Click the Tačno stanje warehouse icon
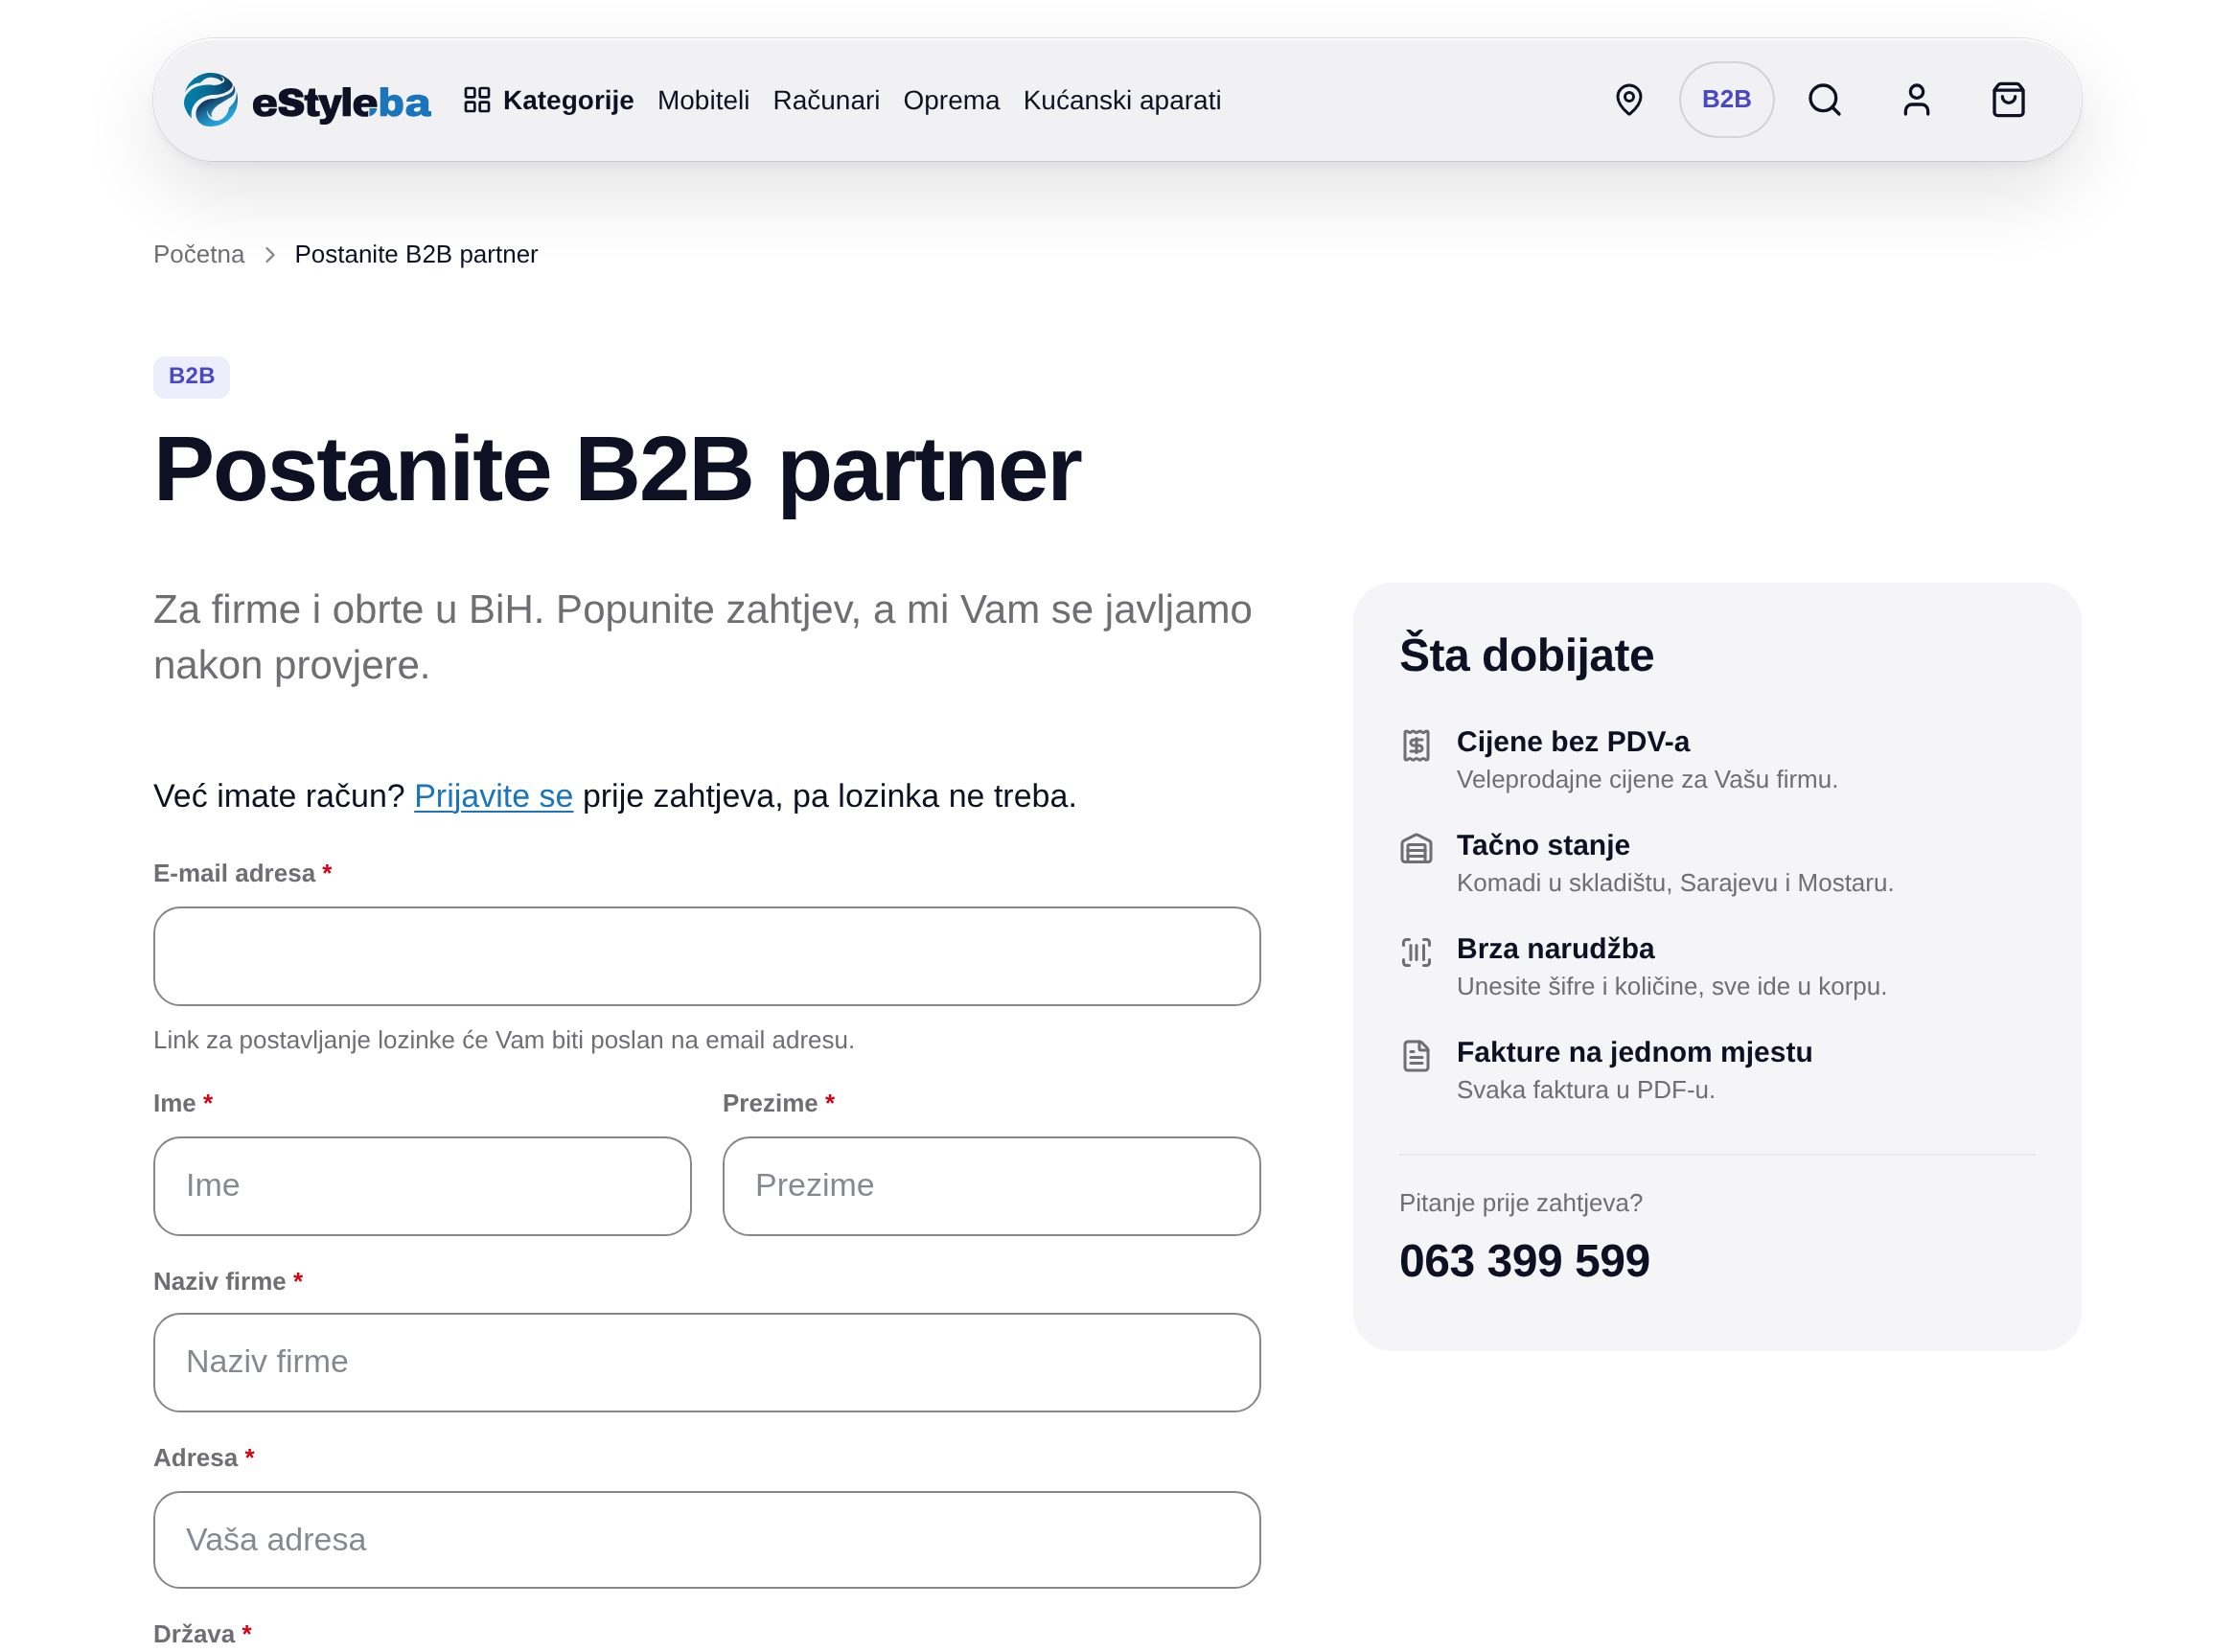Screen dimensions: 2235x1652 coord(1416,849)
